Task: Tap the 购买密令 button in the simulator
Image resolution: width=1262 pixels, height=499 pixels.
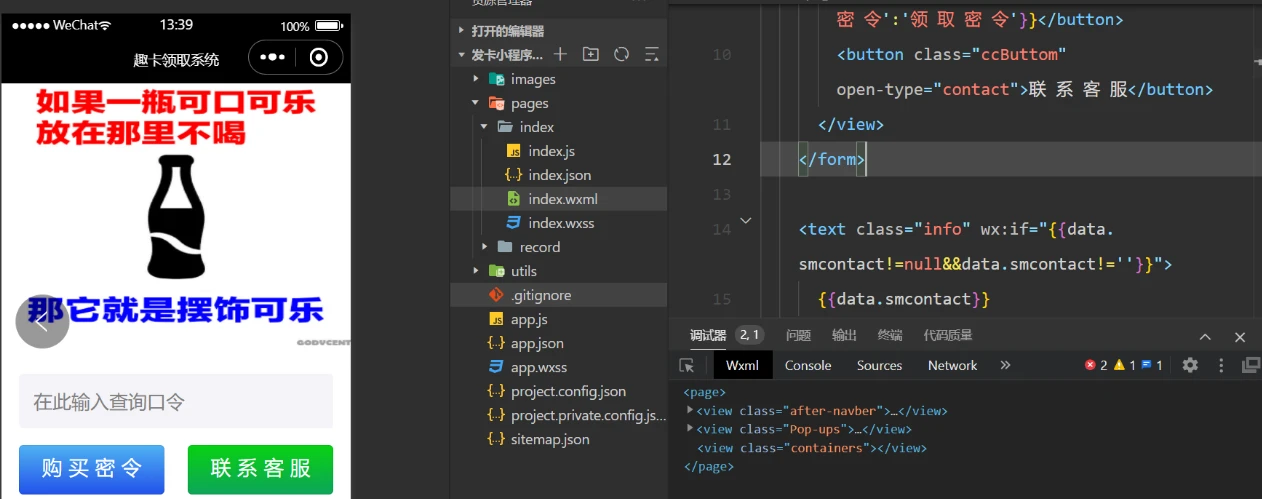Action: coord(91,469)
